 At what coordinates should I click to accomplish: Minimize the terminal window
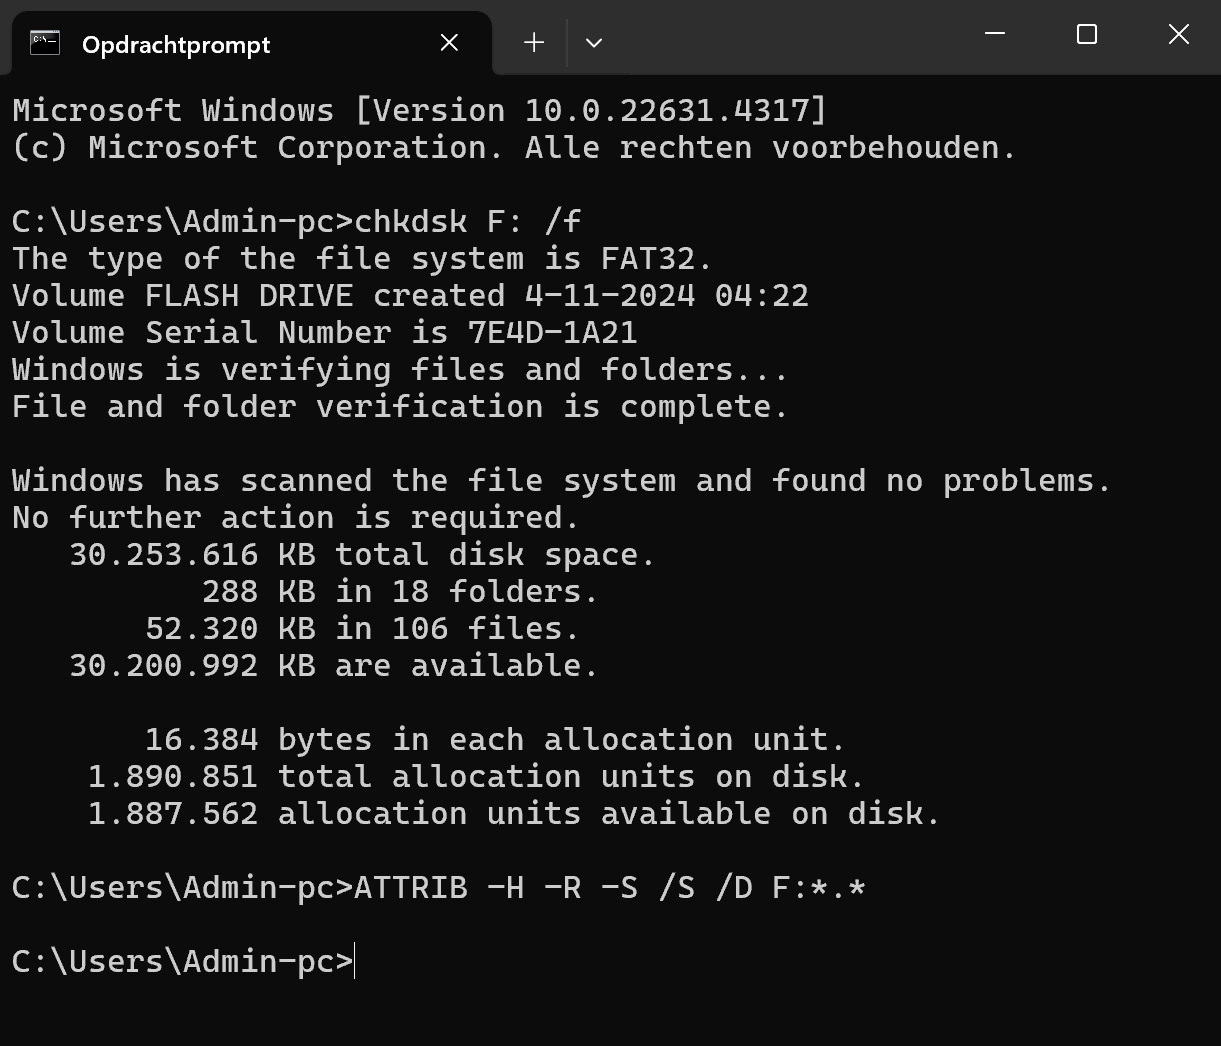(995, 34)
